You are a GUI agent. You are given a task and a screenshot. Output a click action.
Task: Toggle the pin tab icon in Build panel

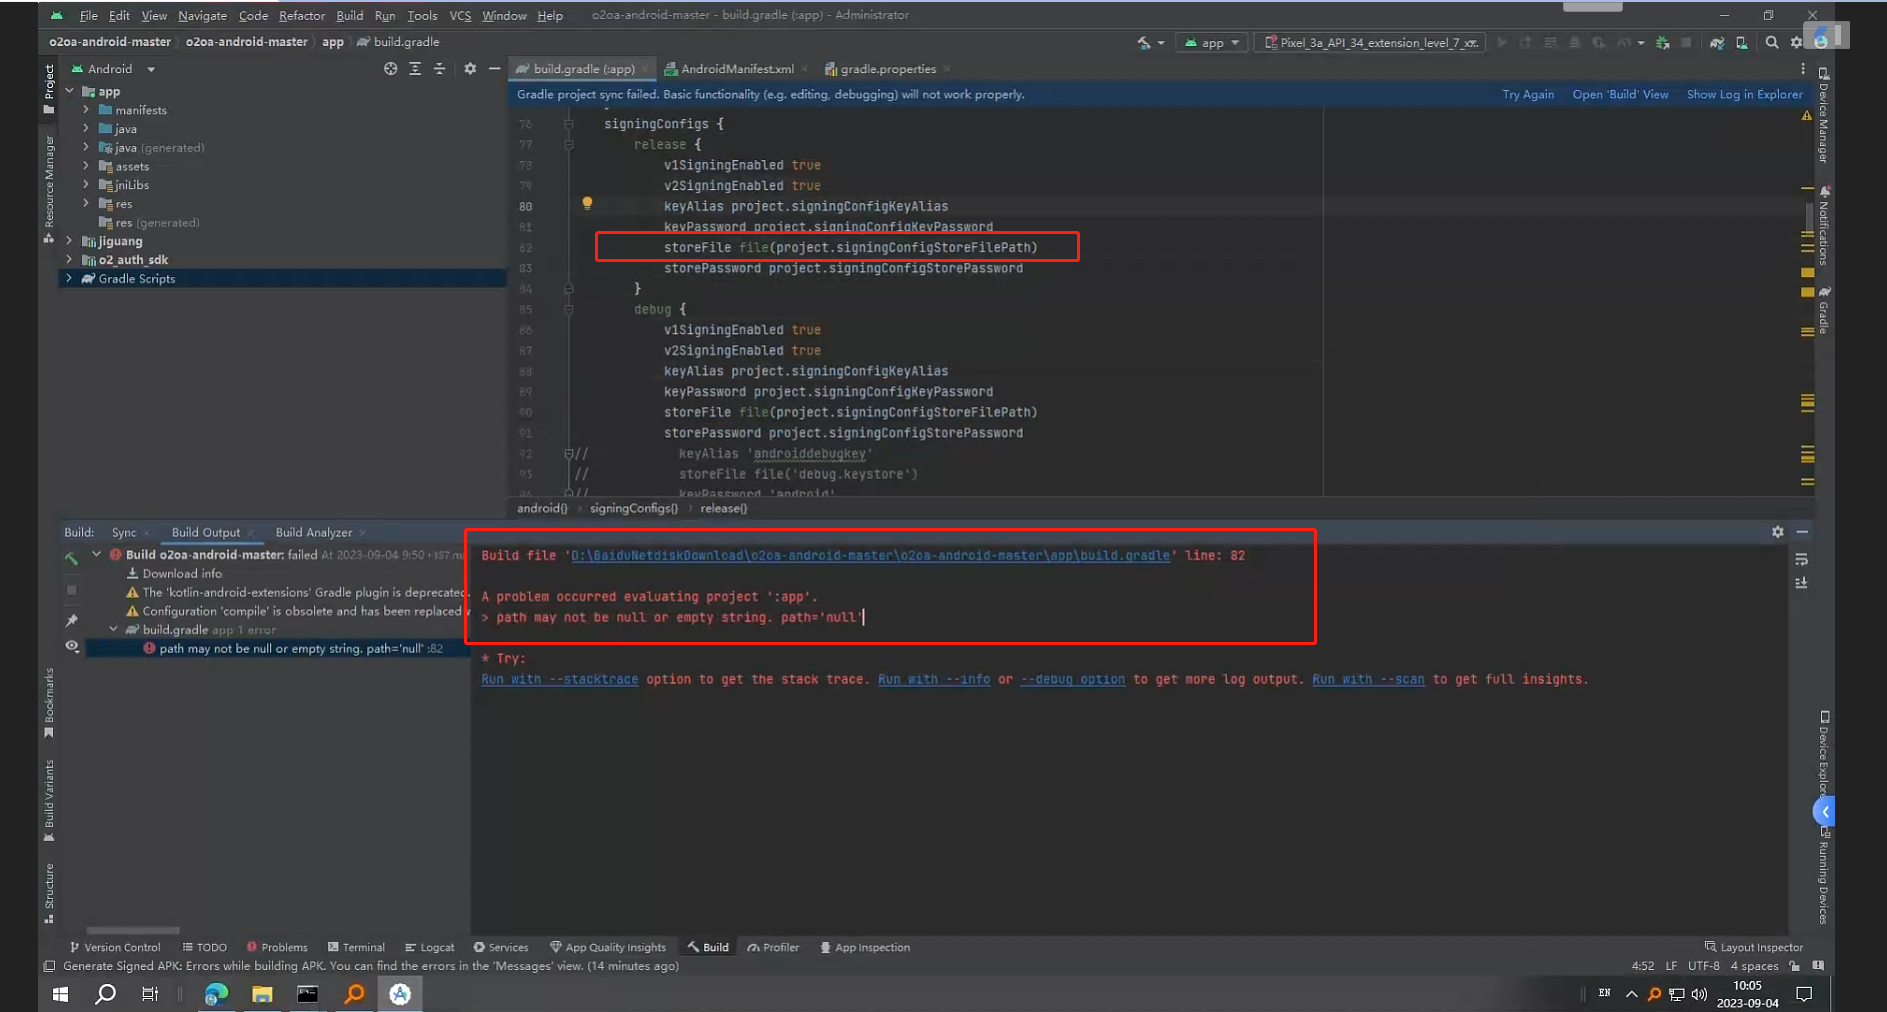coord(72,621)
